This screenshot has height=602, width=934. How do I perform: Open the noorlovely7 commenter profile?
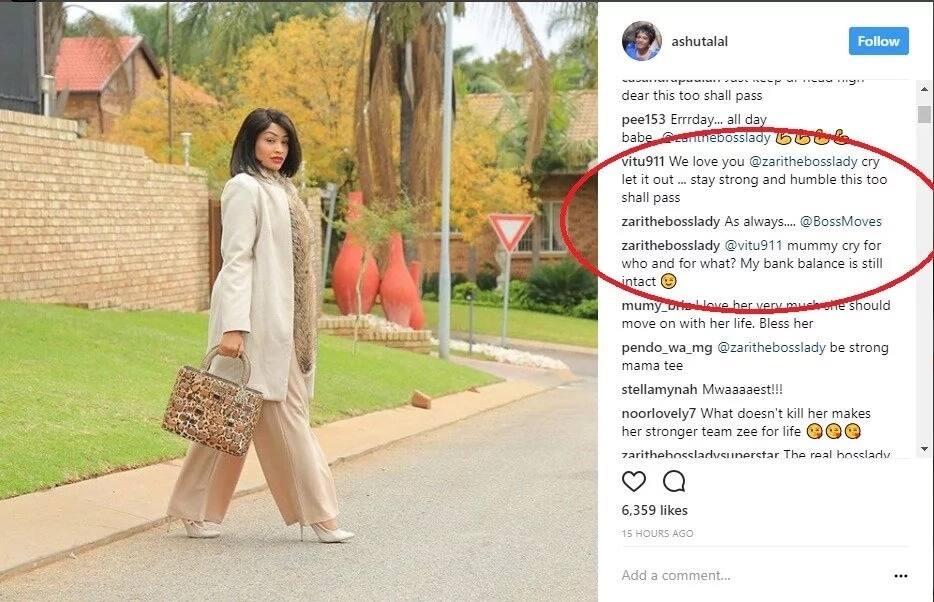659,413
